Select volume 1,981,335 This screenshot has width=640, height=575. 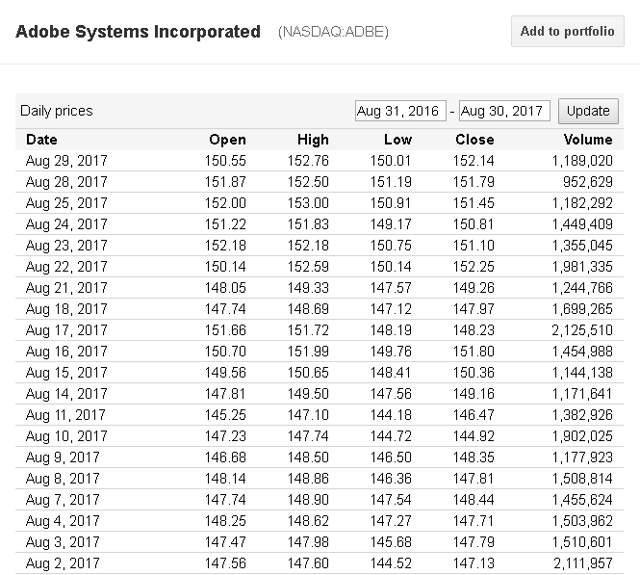tap(582, 267)
